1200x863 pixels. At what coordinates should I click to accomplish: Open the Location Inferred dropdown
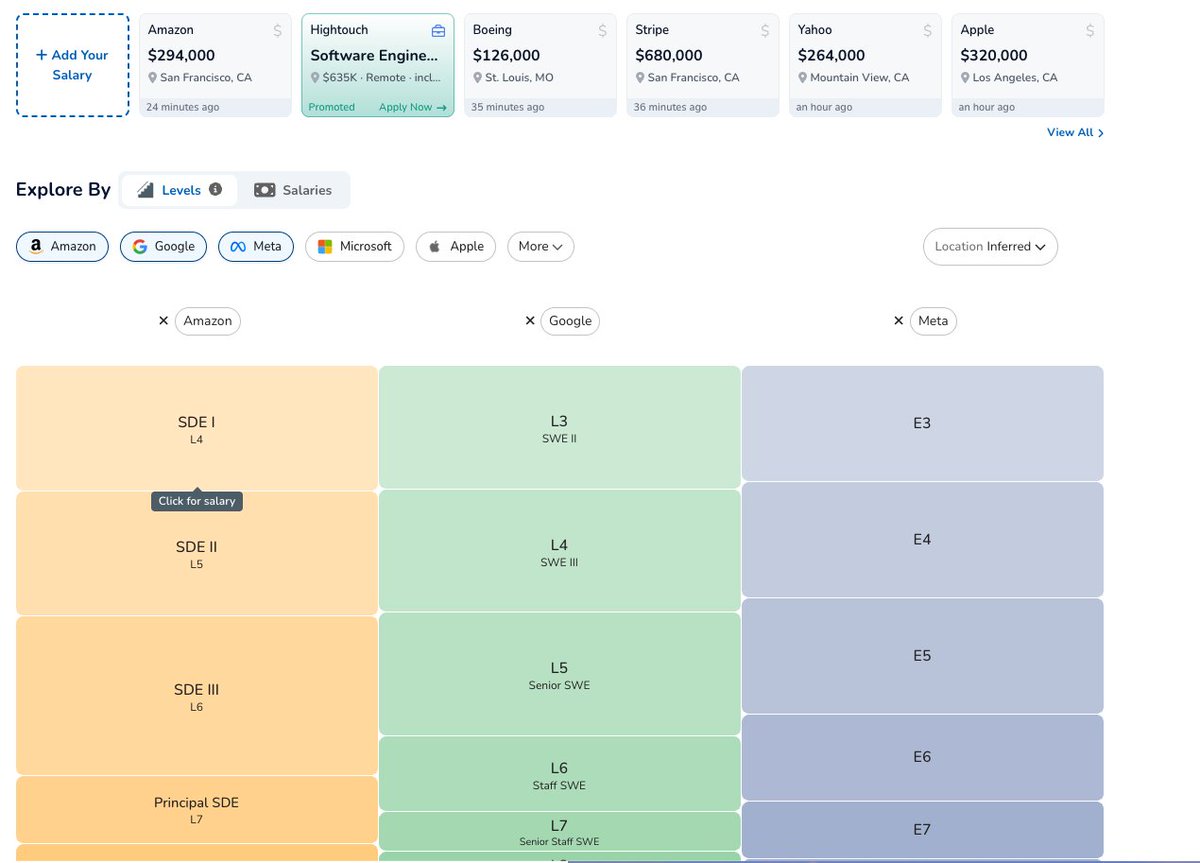tap(990, 246)
